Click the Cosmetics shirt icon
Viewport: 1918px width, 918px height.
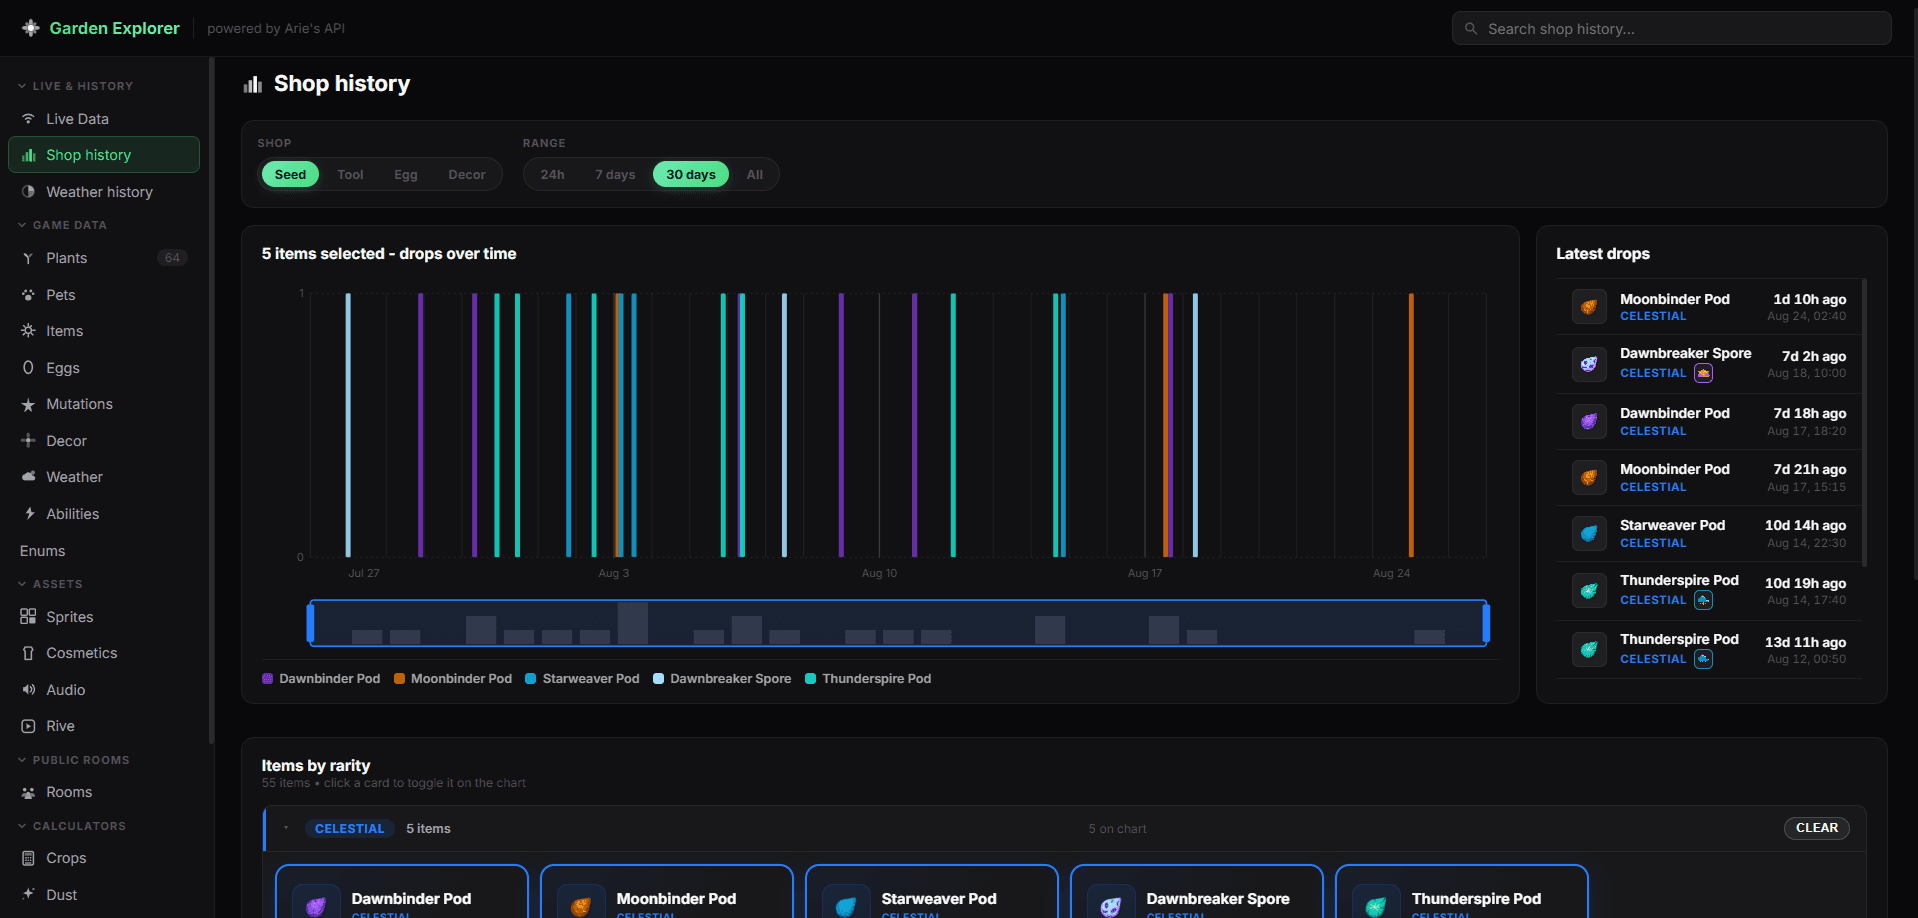28,653
